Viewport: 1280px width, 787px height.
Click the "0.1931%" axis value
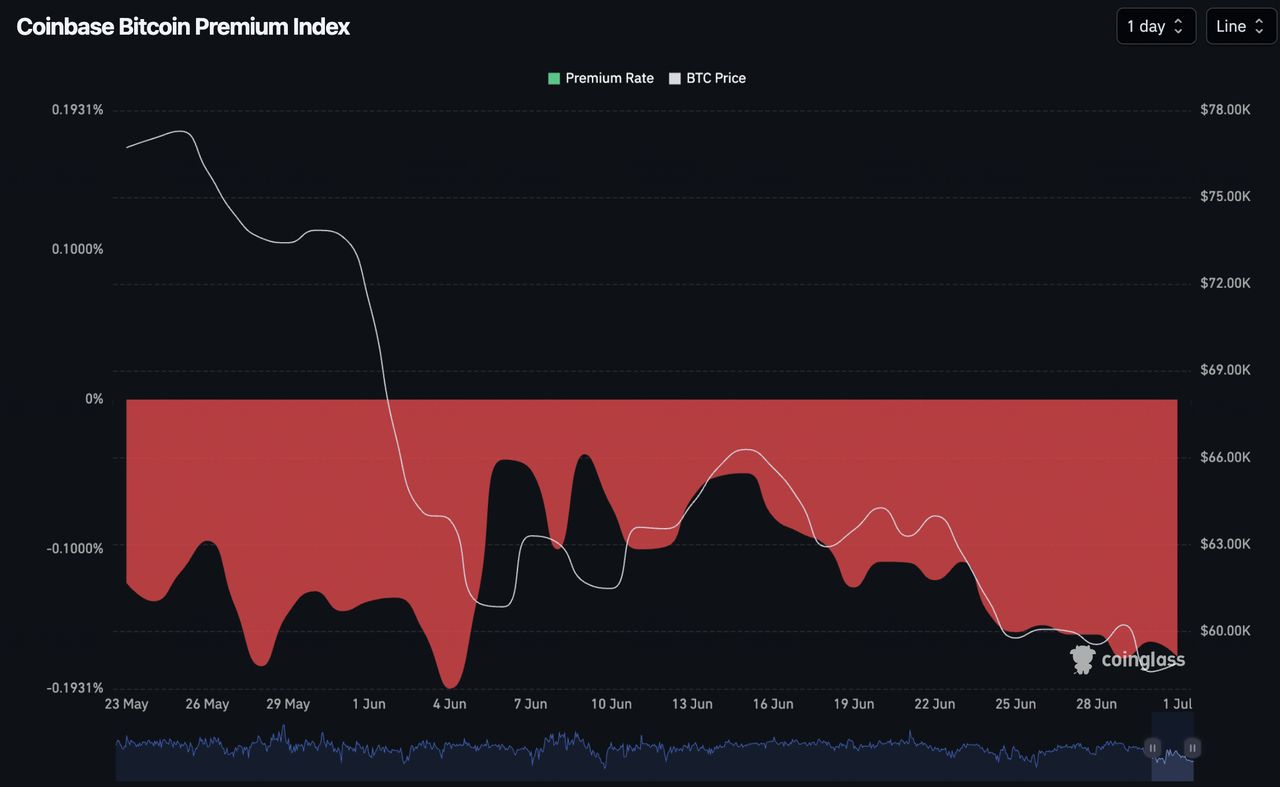(x=78, y=110)
